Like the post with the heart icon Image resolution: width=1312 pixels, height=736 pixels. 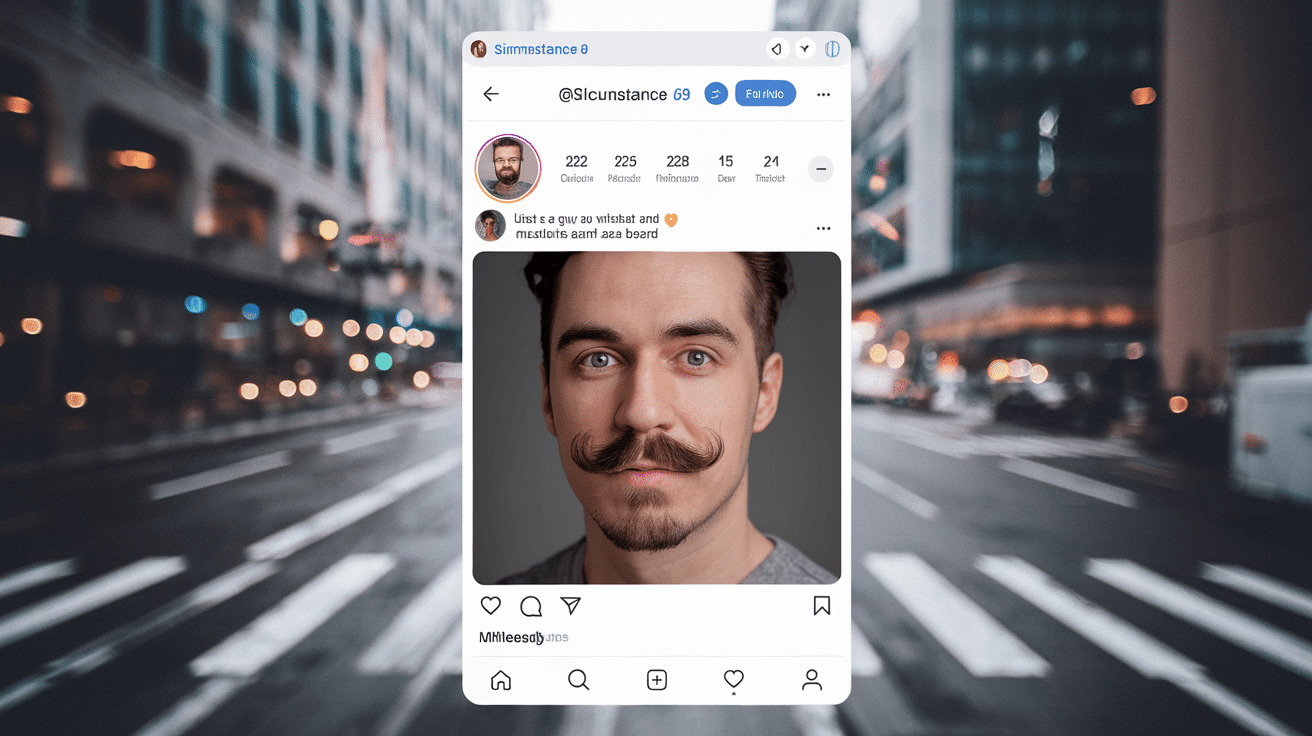[491, 606]
